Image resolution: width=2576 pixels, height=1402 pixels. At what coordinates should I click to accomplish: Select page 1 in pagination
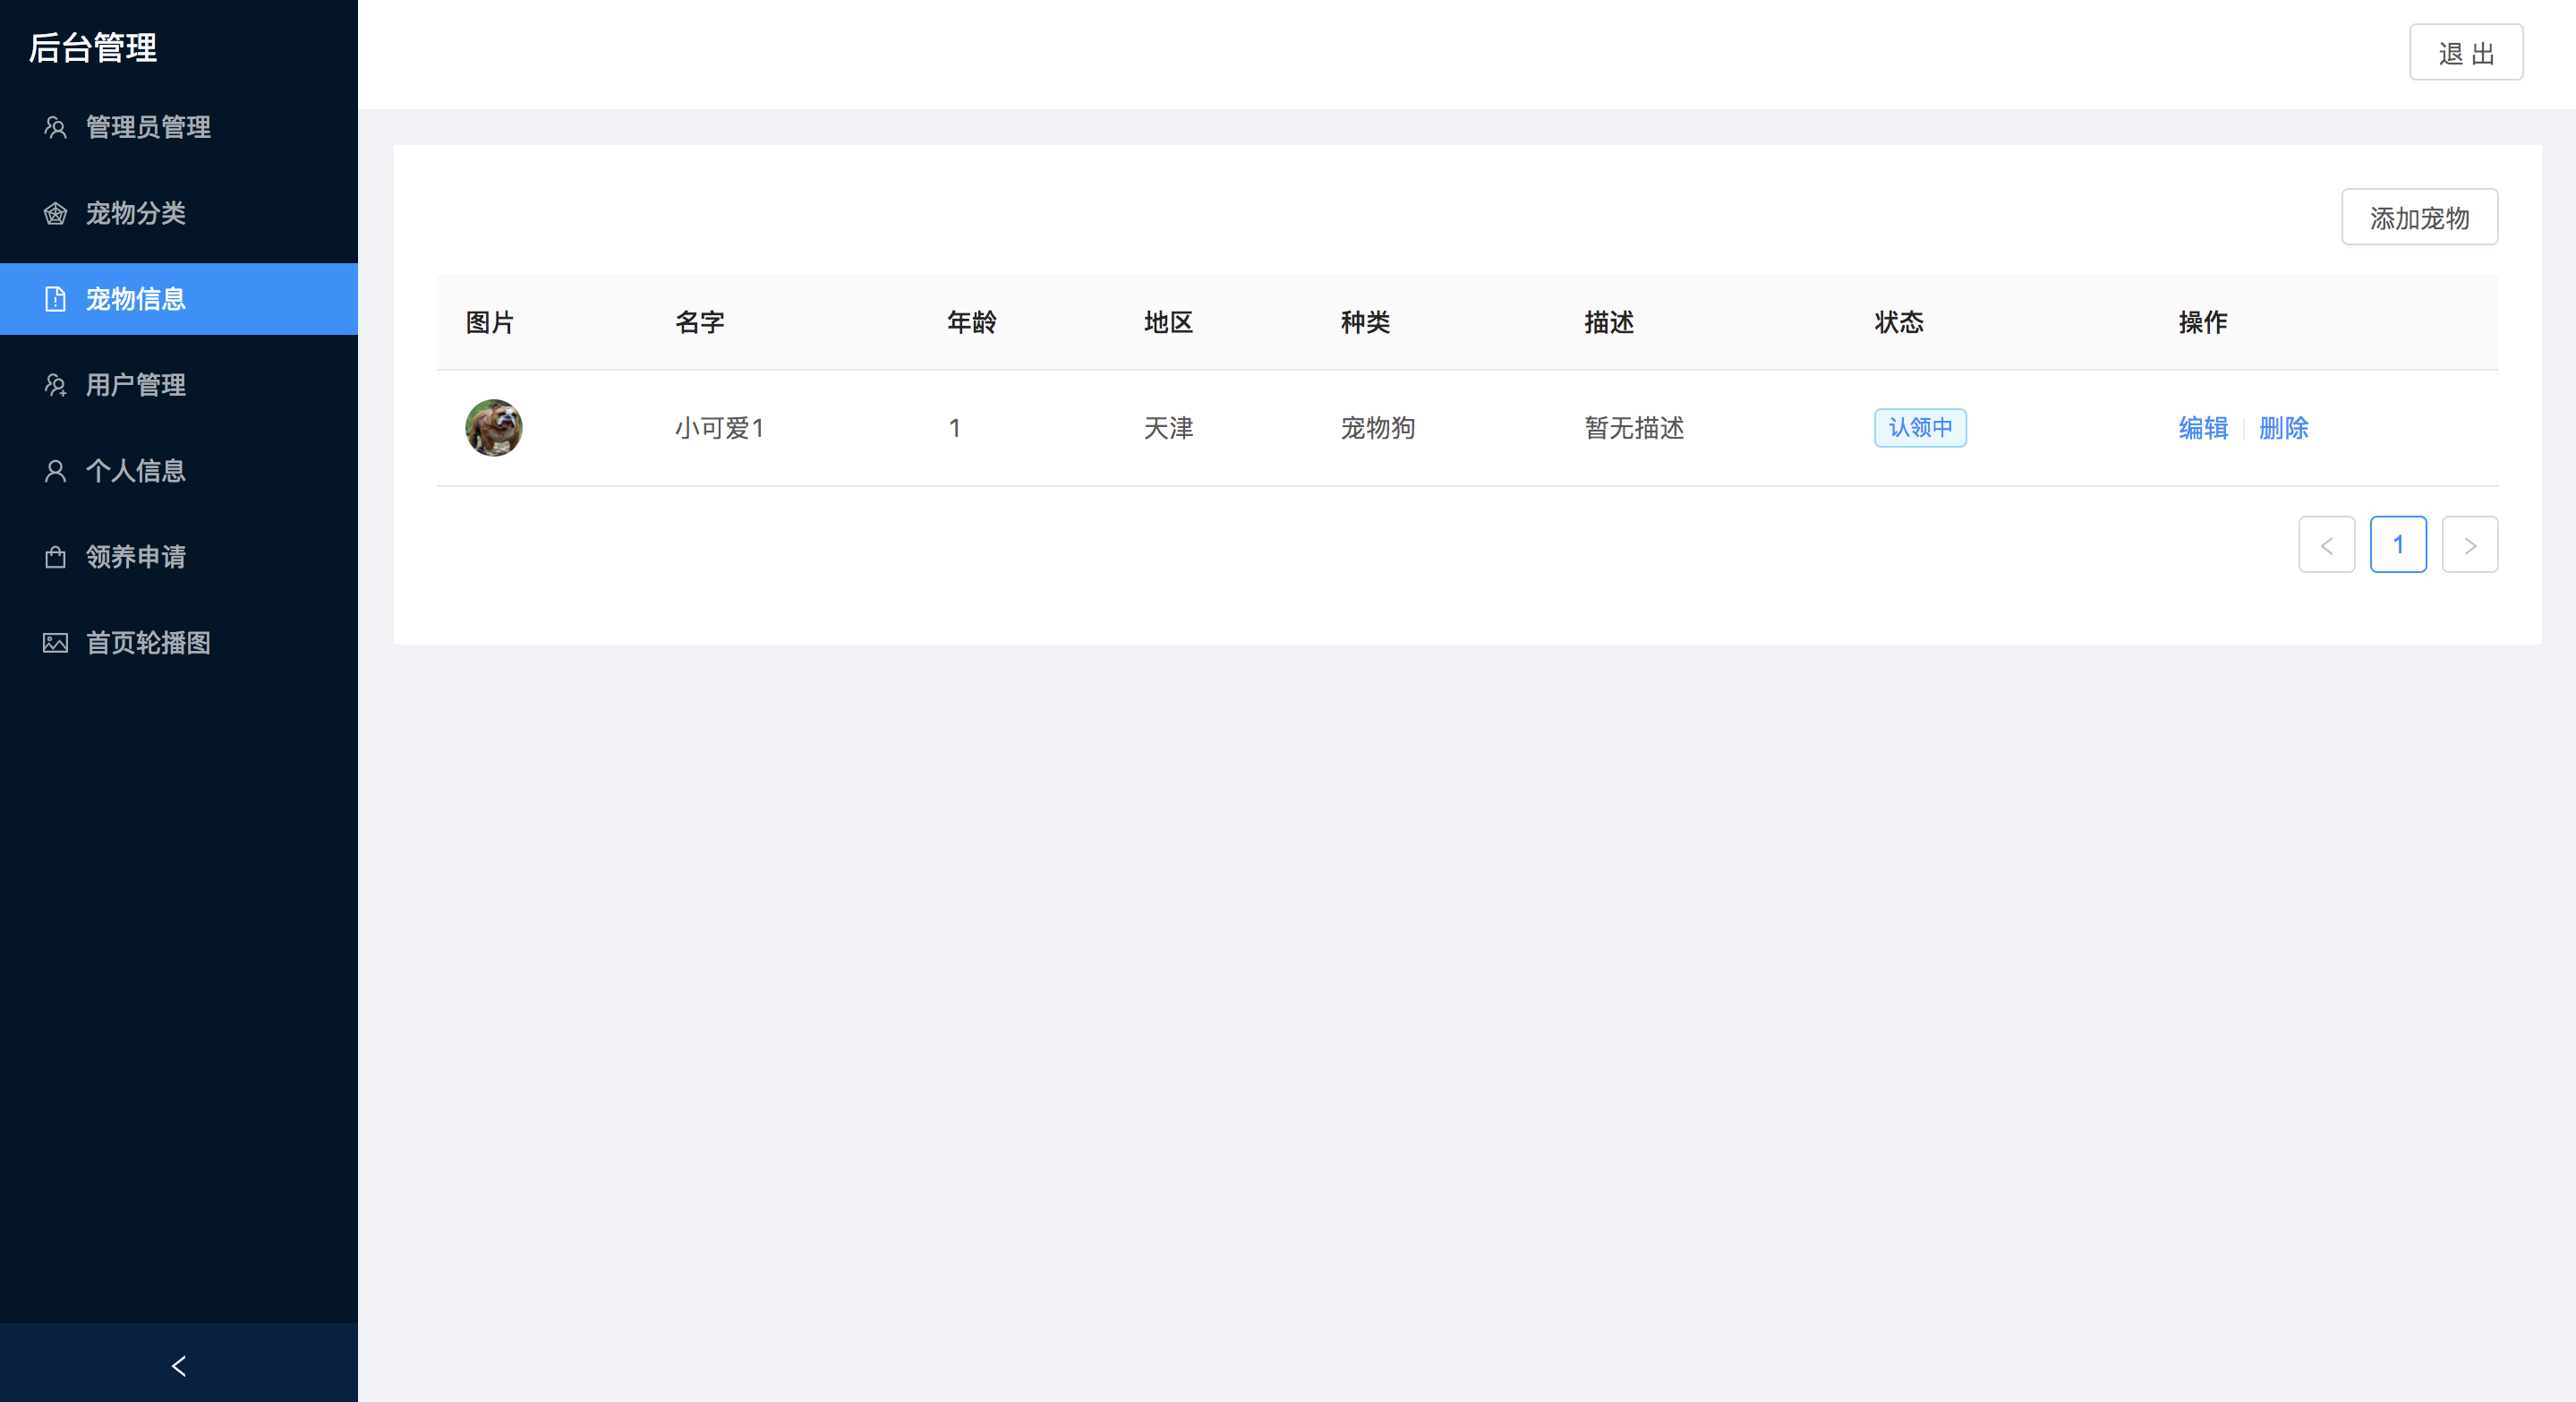click(2398, 545)
